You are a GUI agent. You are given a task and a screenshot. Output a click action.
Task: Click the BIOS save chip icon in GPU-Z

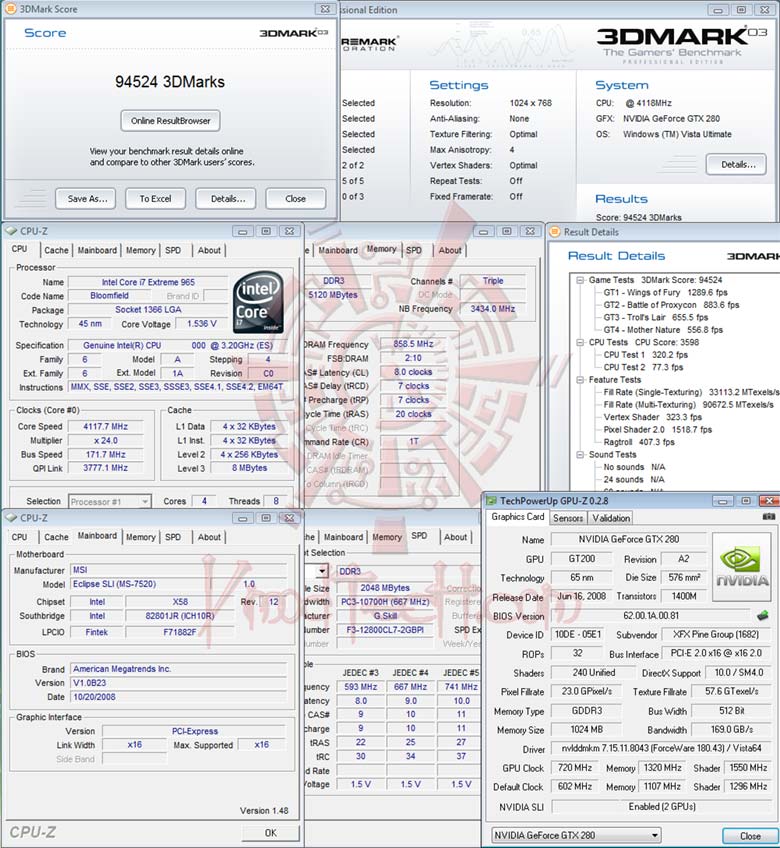coord(763,615)
